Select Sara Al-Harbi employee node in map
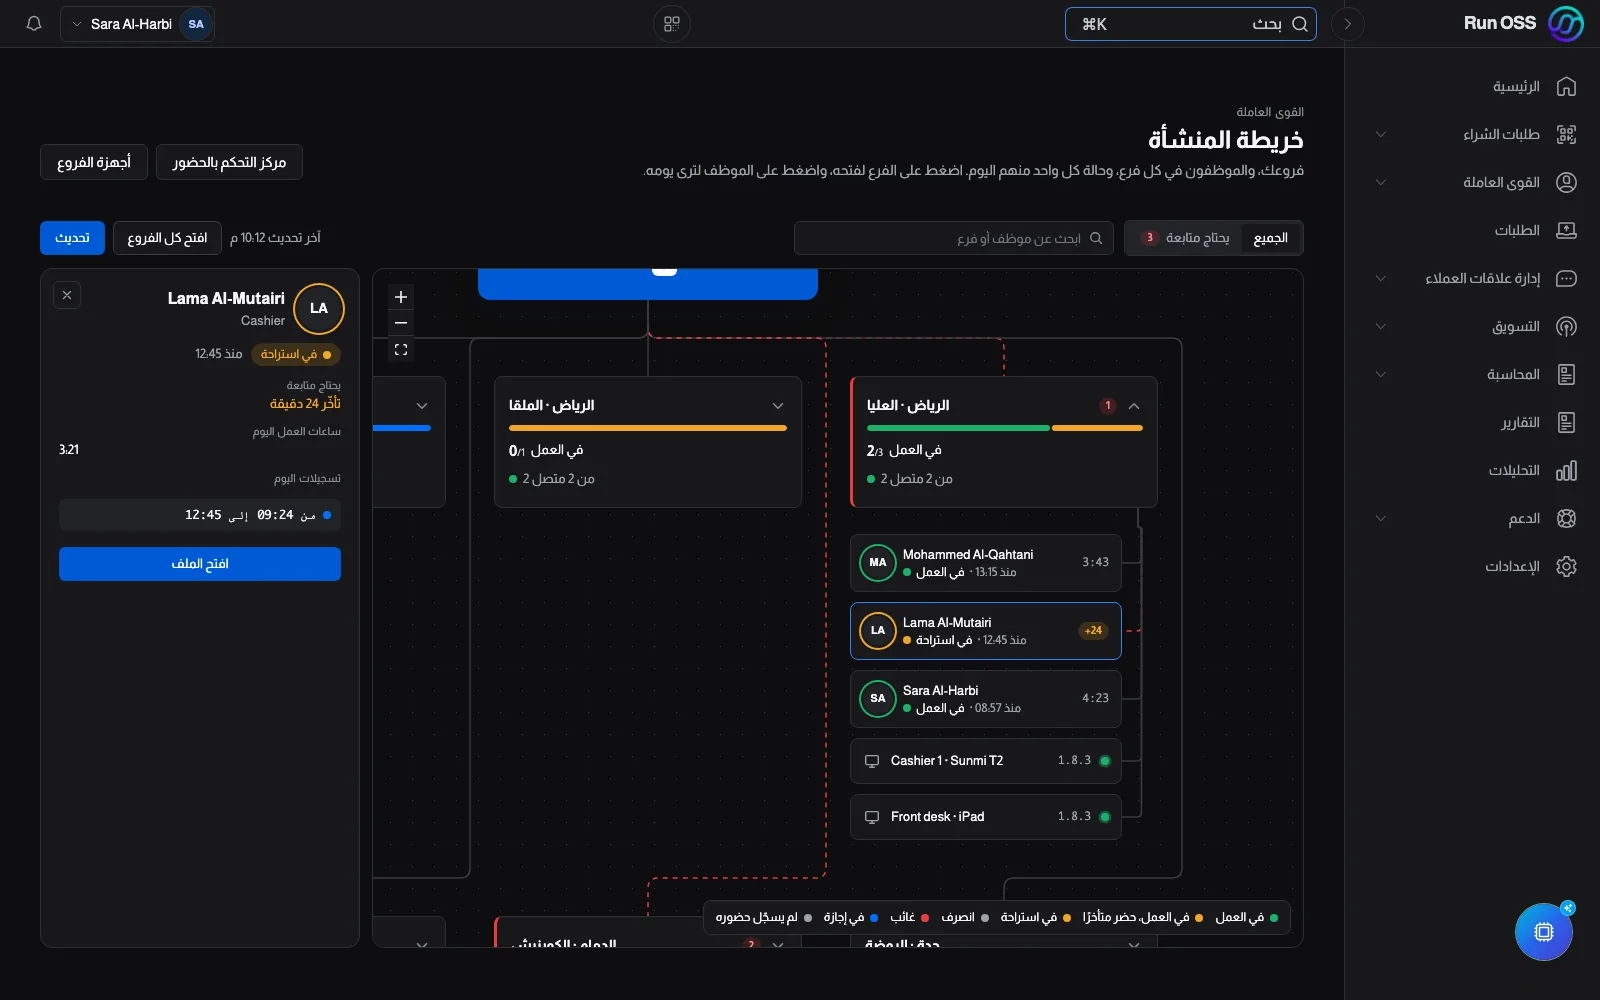This screenshot has width=1600, height=1000. coord(986,699)
